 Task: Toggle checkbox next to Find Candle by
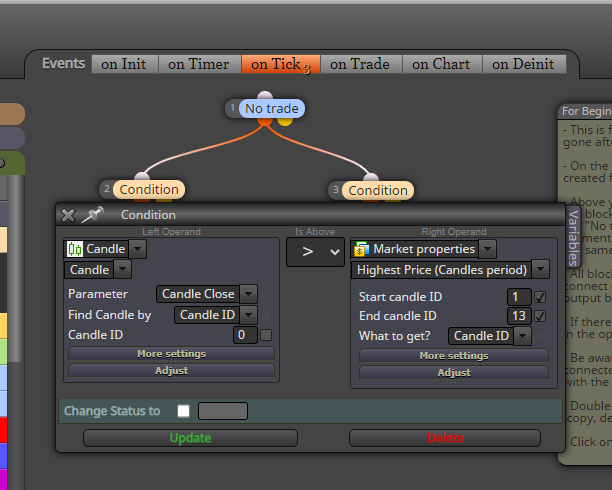pyautogui.click(x=266, y=315)
